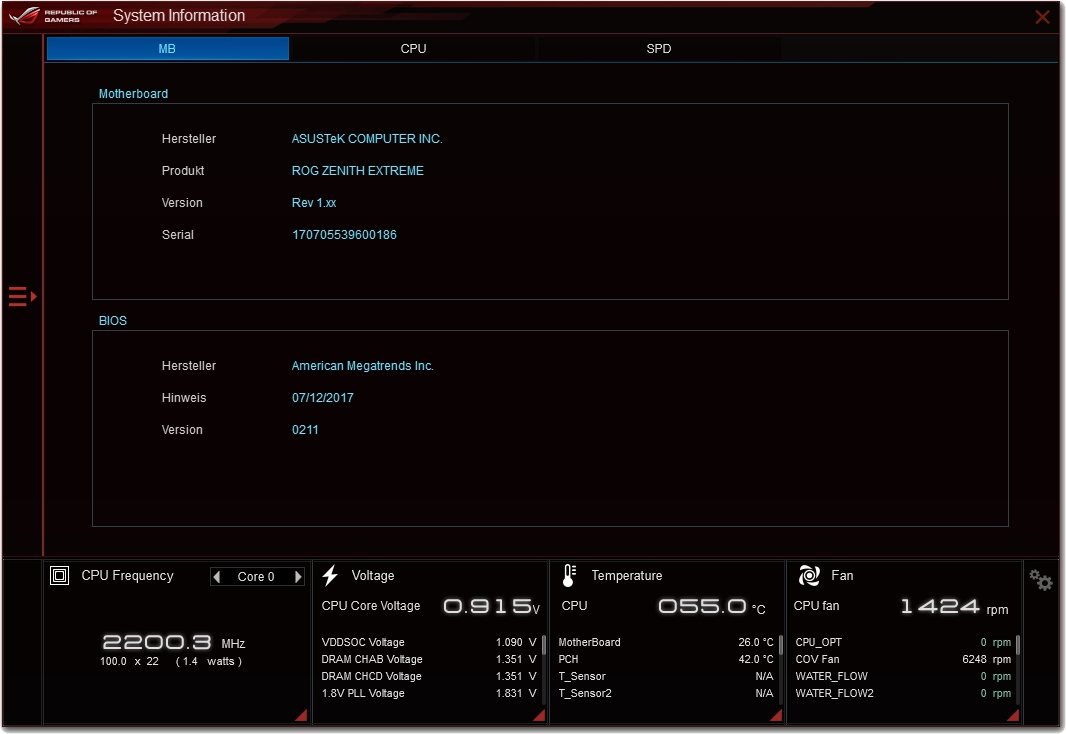Screen dimensions: 1066x734
Task: Click the WATER_FLOW row
Action: 904,676
